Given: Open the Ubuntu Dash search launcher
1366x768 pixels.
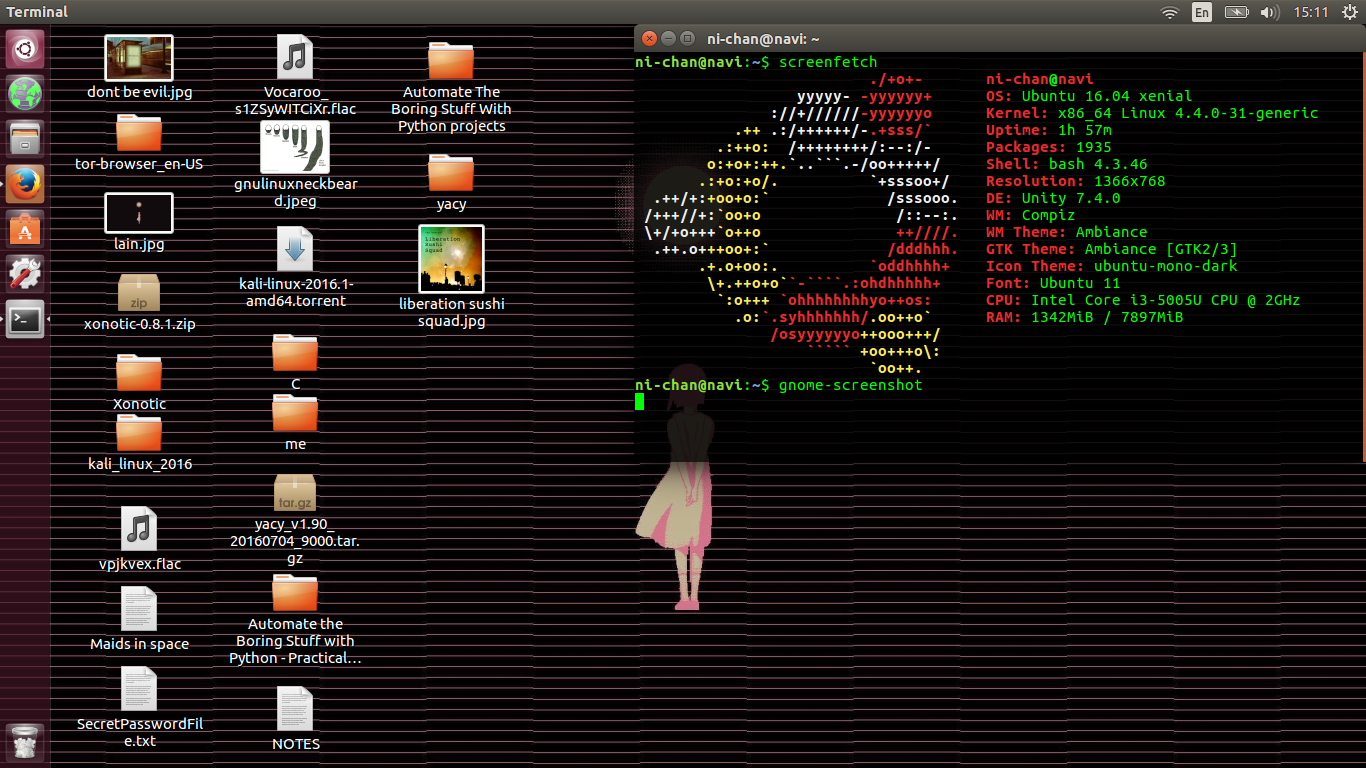Looking at the screenshot, I should 25,48.
